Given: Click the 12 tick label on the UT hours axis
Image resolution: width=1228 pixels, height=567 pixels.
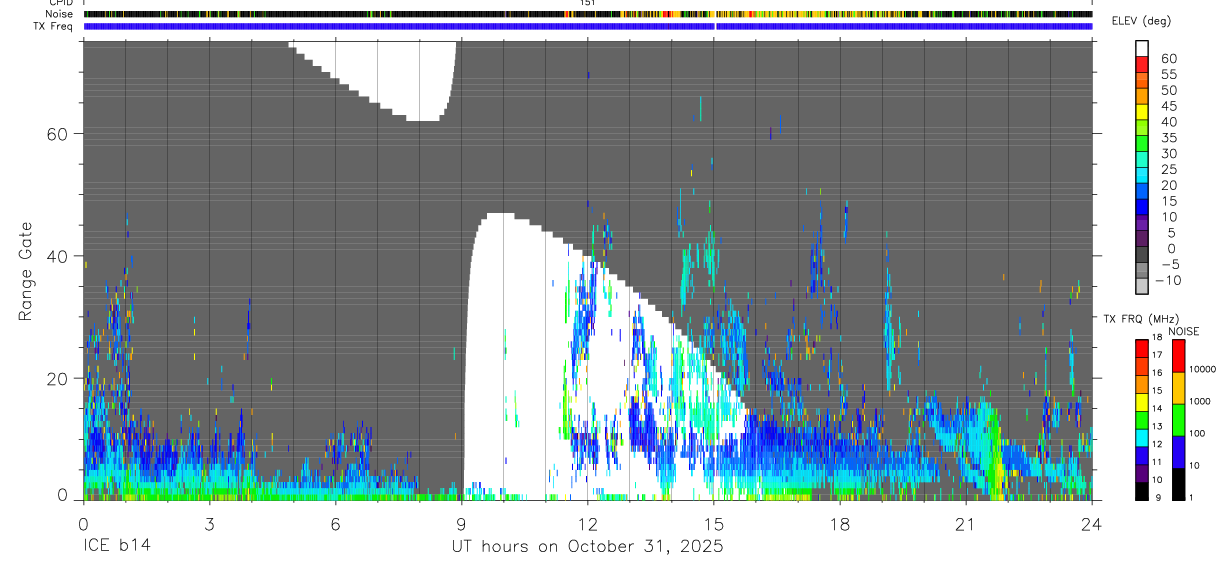Looking at the screenshot, I should (x=588, y=524).
